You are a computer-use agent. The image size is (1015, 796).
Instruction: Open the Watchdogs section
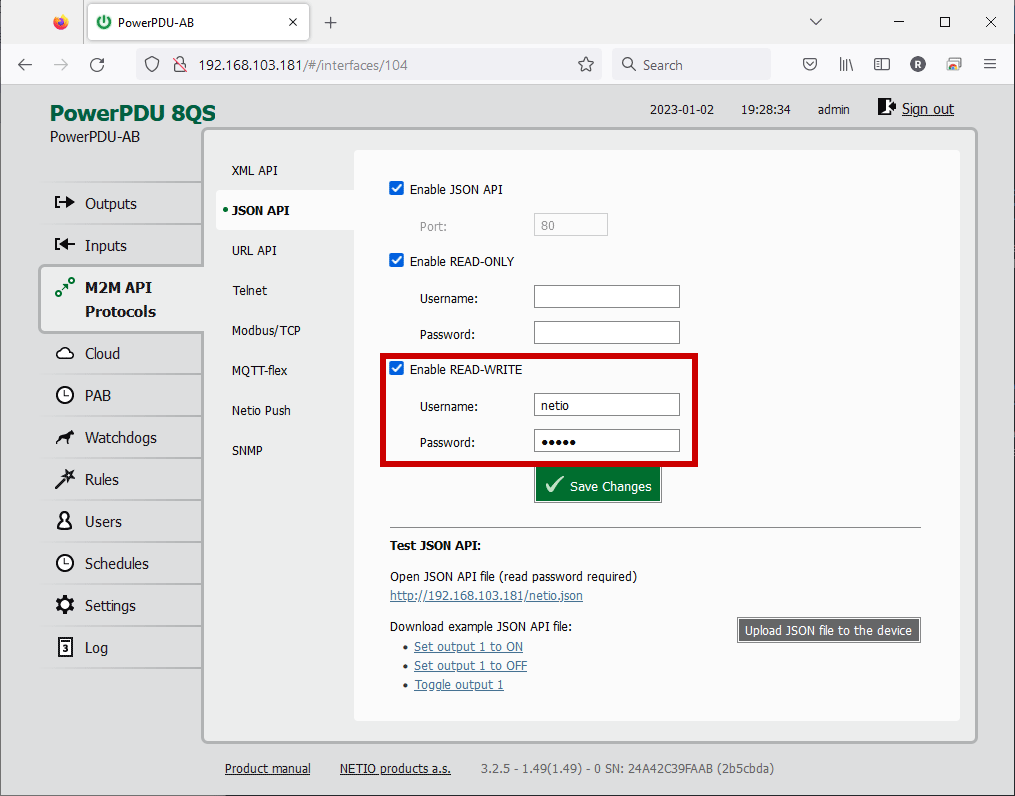122,437
